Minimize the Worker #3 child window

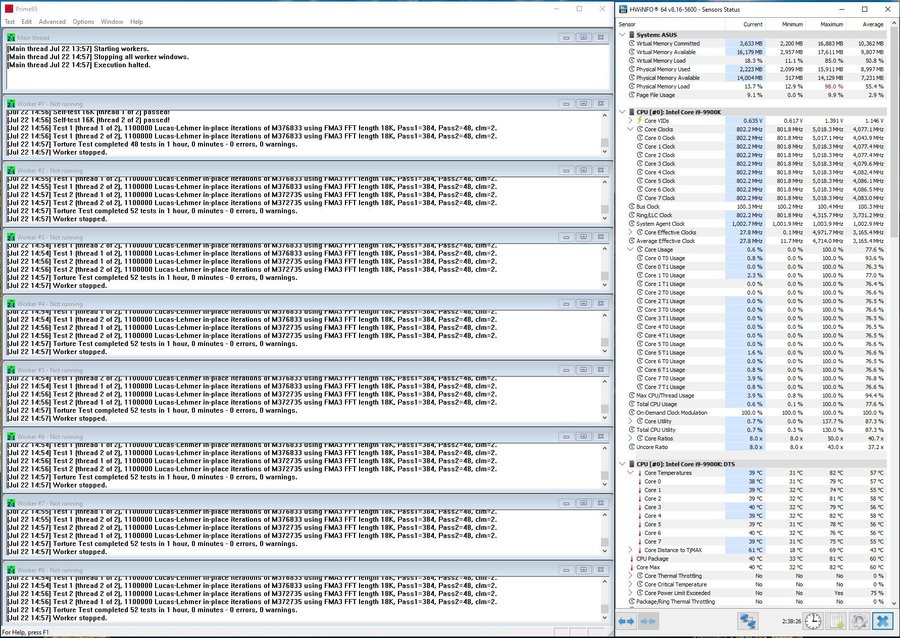click(566, 237)
